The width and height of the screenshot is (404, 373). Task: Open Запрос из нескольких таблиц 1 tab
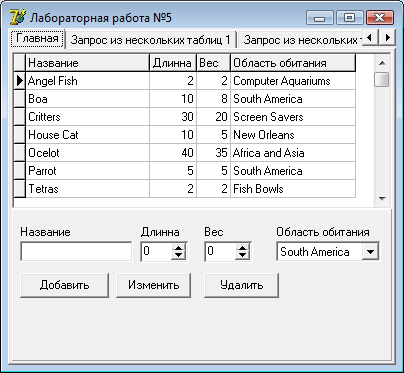[x=151, y=40]
